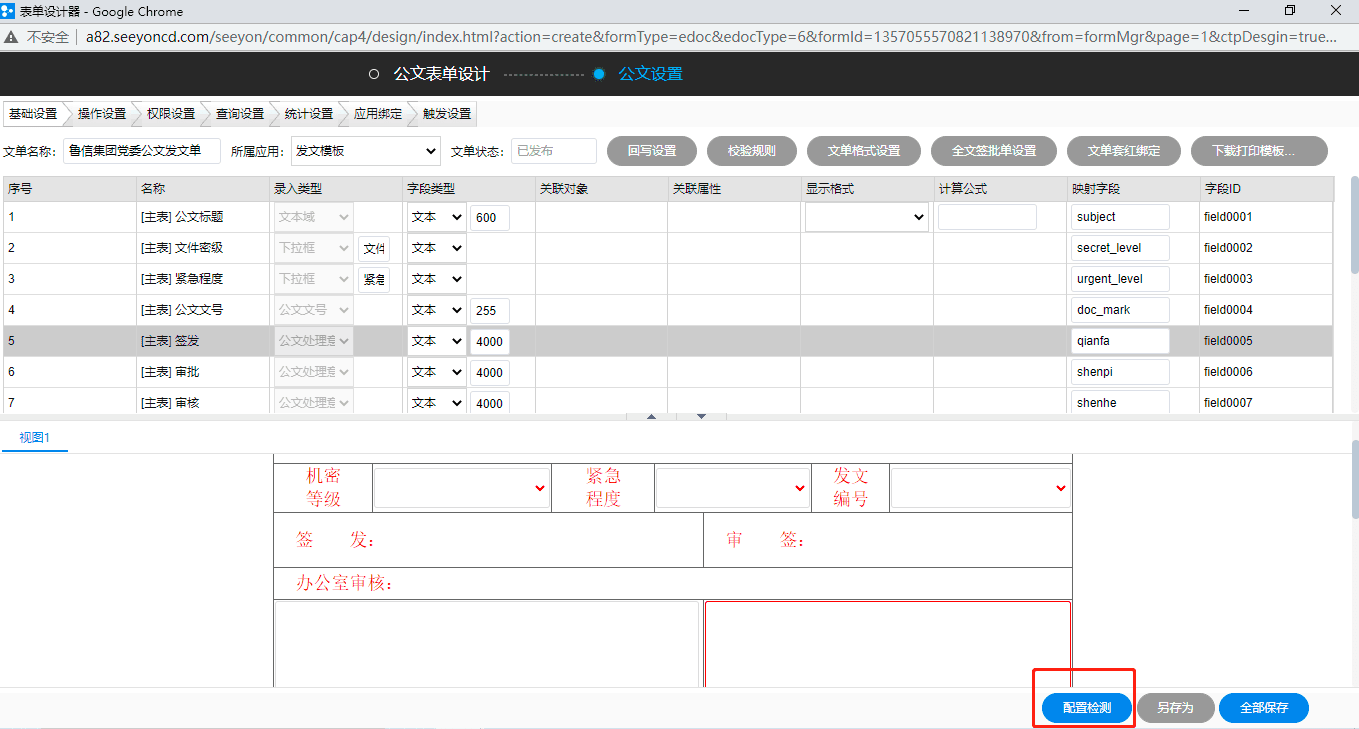Open field type dropdown for 公文标题 row
The image size is (1359, 729).
click(x=436, y=217)
